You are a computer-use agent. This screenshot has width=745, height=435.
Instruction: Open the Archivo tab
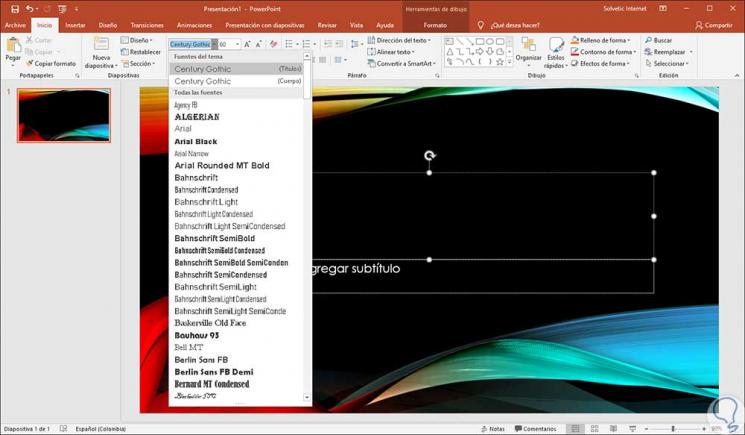15,25
